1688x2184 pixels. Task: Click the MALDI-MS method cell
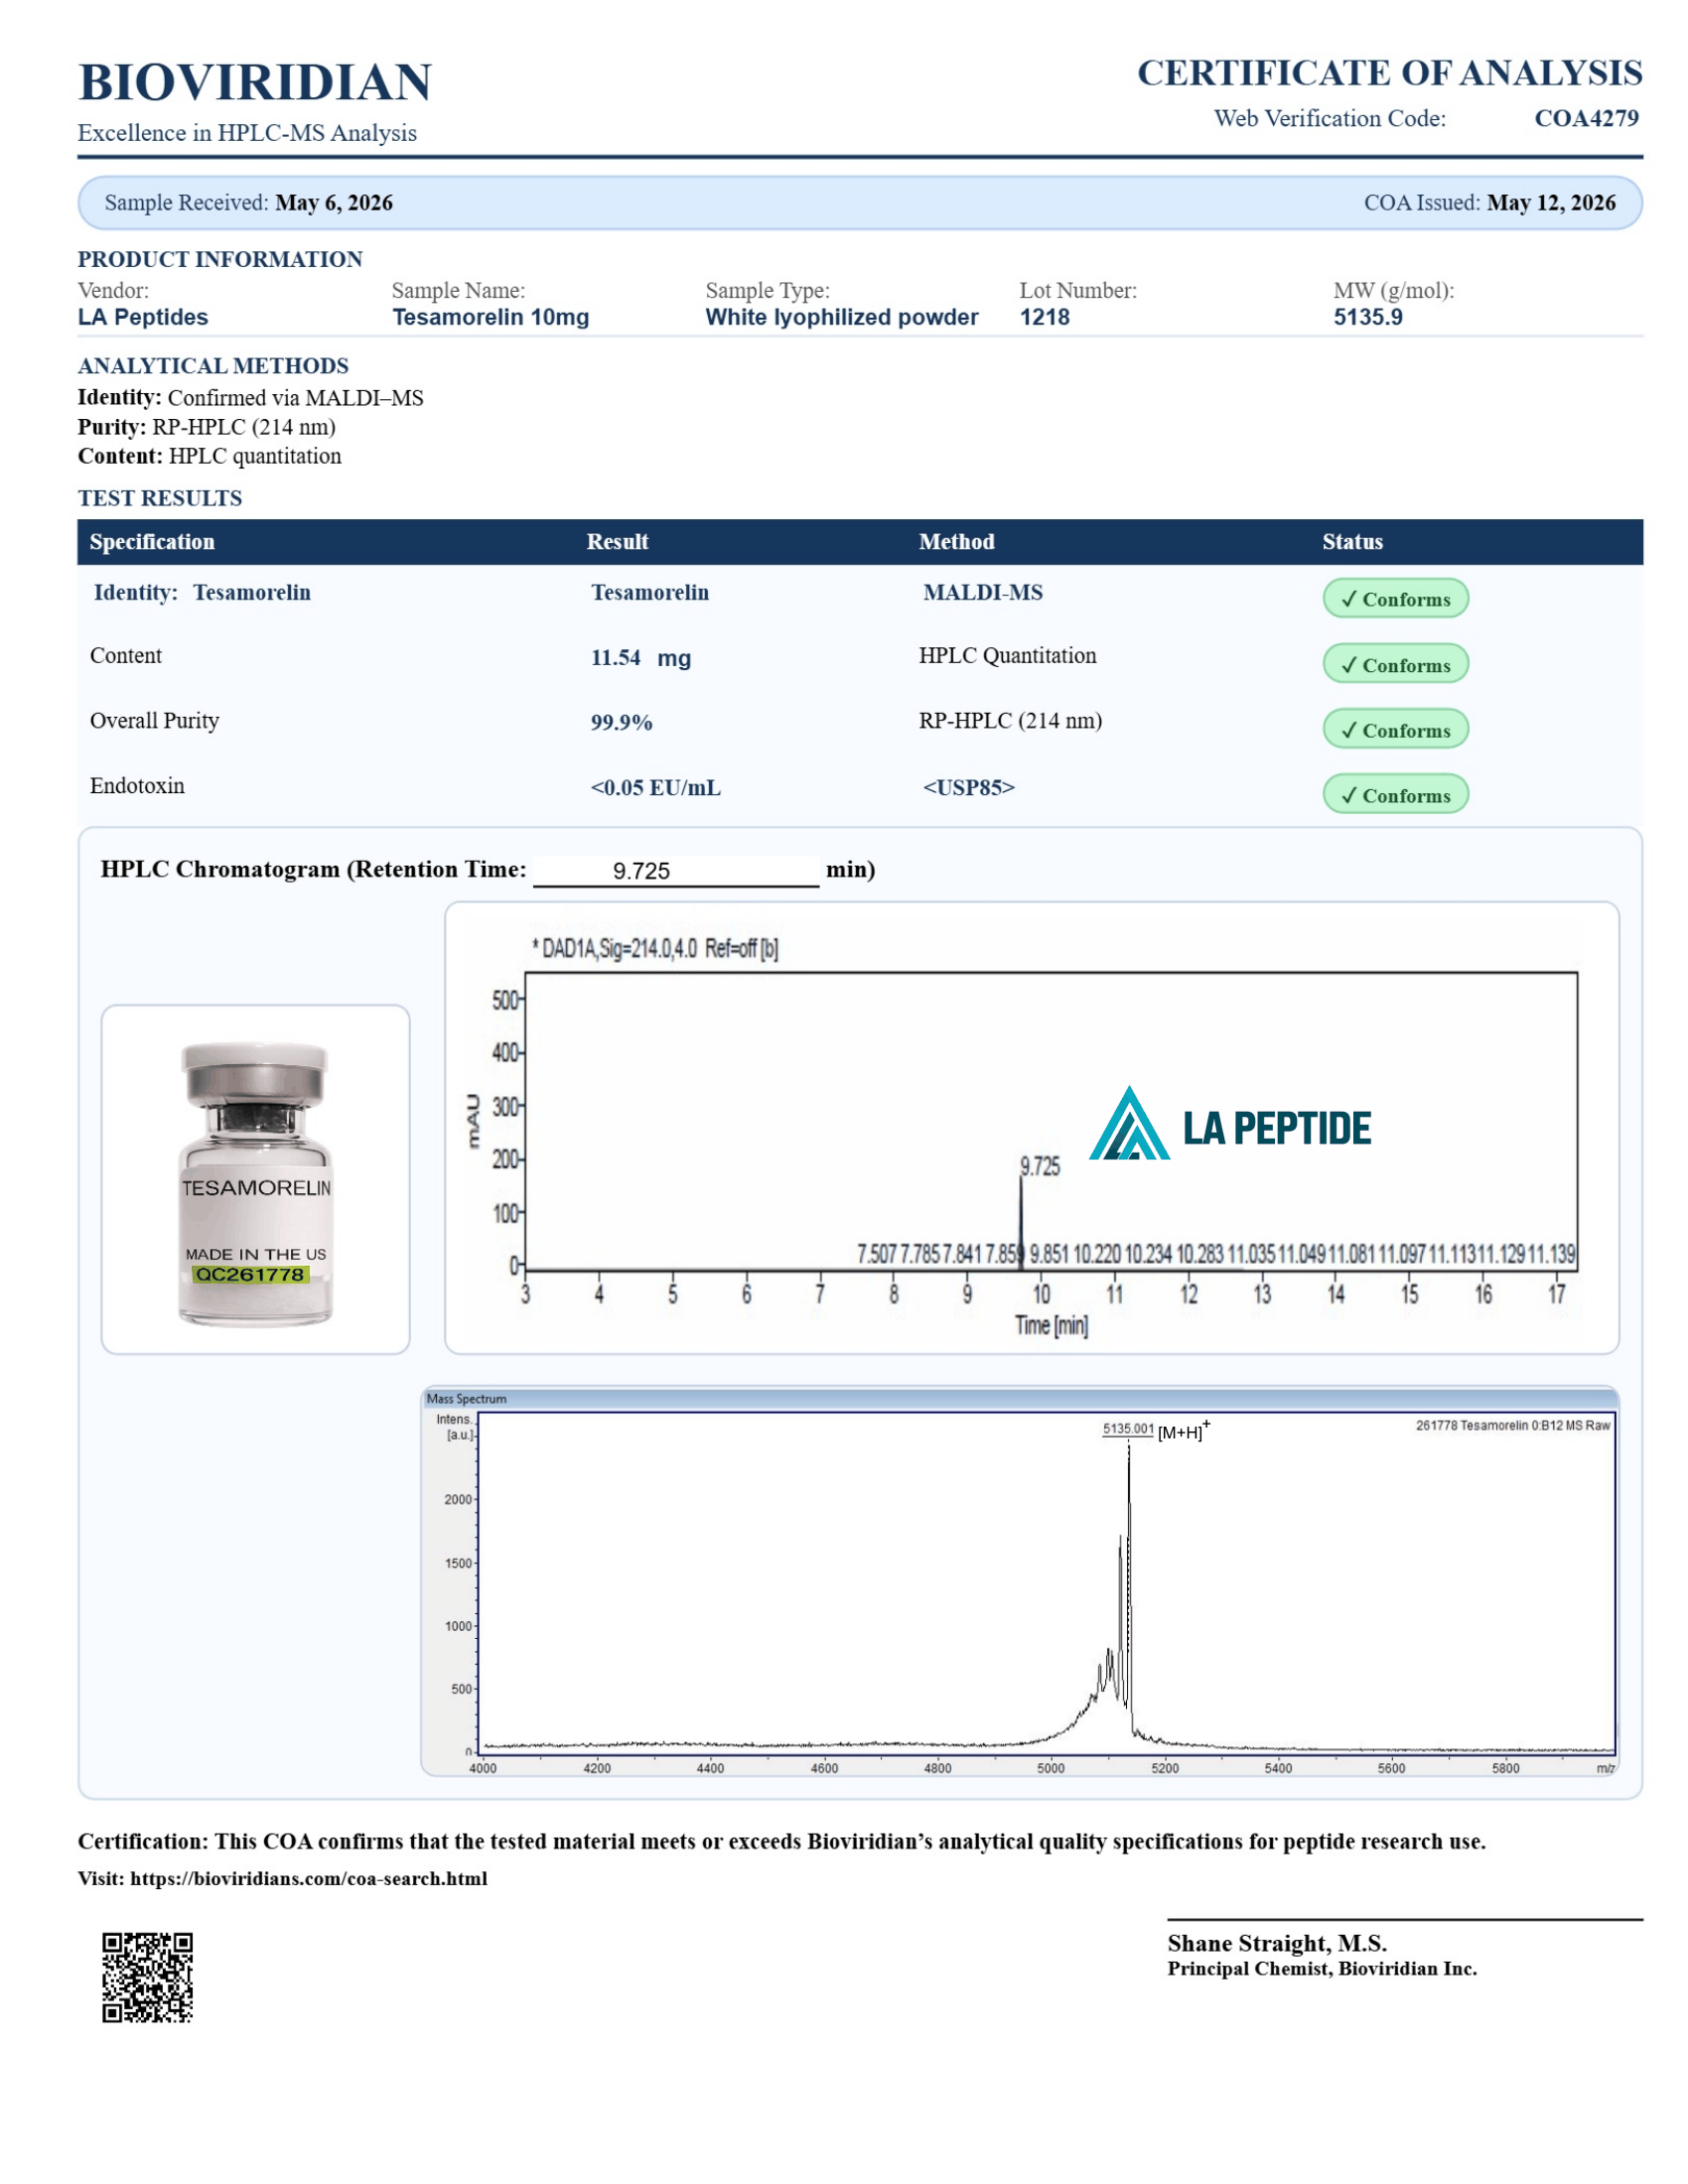[x=983, y=592]
